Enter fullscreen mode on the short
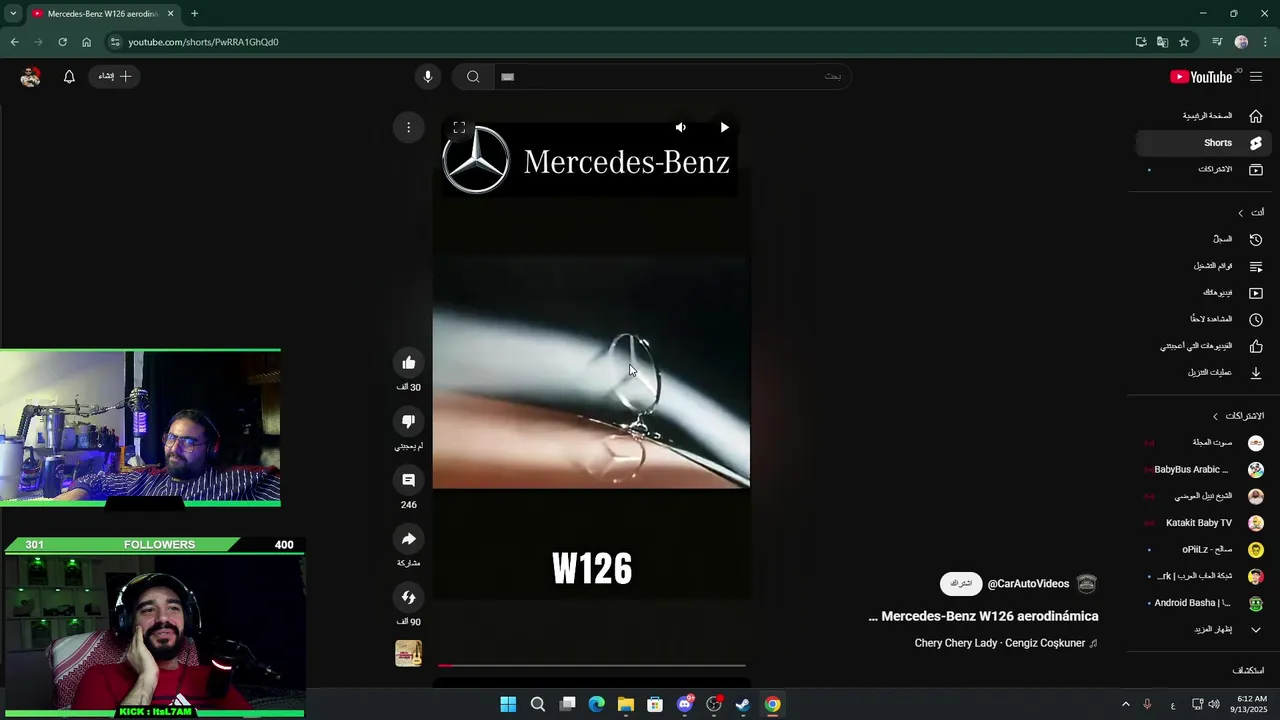Viewport: 1280px width, 720px height. pyautogui.click(x=459, y=127)
